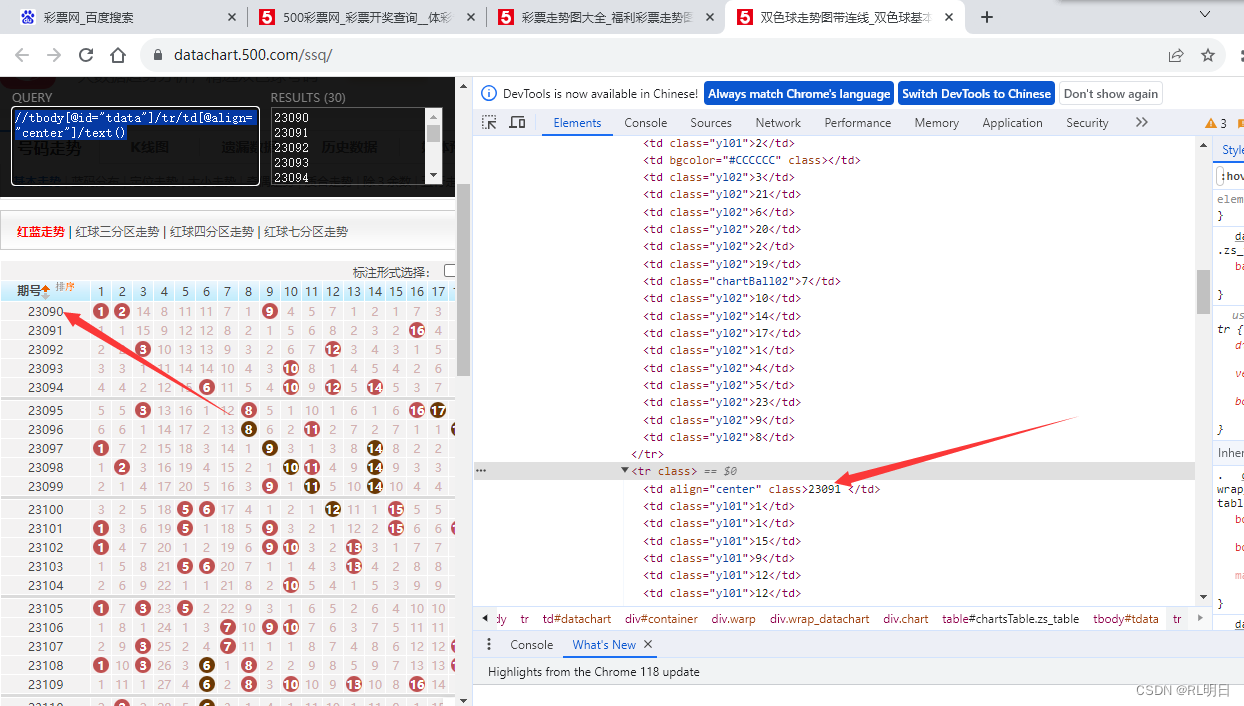The height and width of the screenshot is (706, 1244).
Task: Open the 红球七分区走势 link
Action: (306, 231)
